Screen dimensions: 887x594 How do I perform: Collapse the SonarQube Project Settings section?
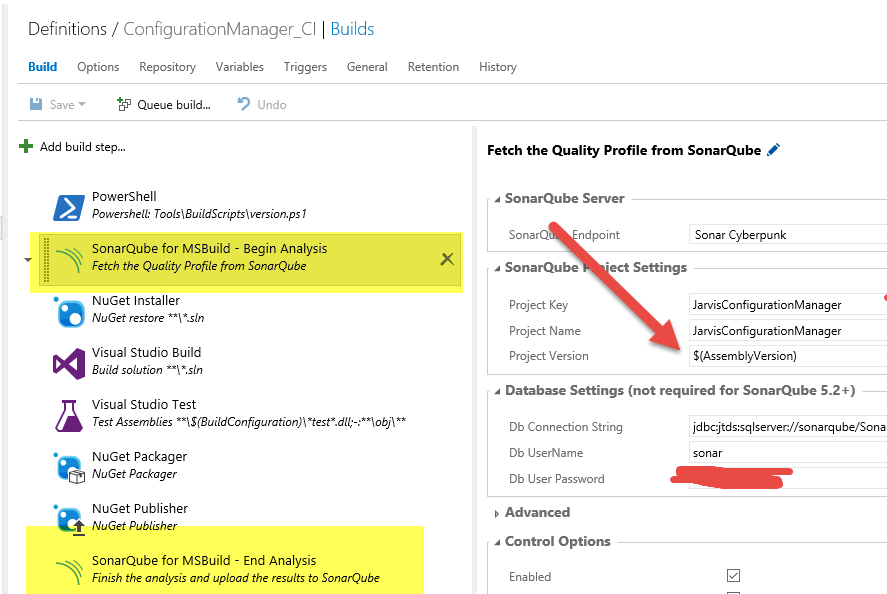coord(497,268)
